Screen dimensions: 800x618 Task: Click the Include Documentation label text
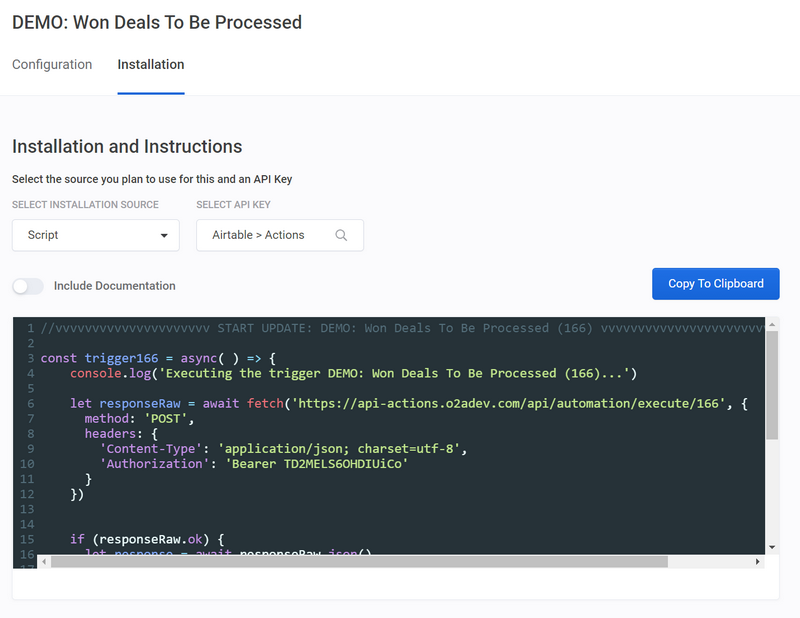tap(114, 286)
